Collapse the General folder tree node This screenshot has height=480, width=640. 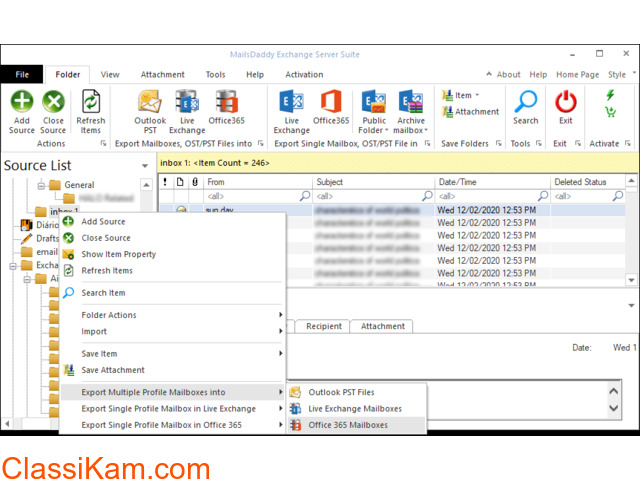click(41, 186)
